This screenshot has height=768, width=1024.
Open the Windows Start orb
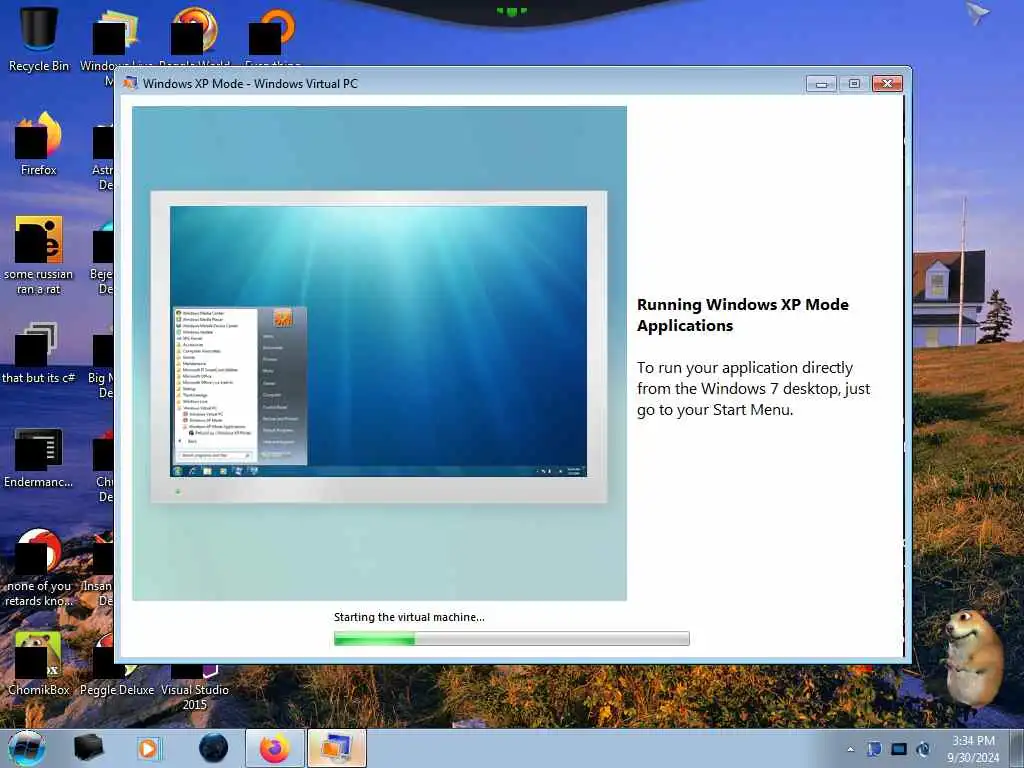pos(27,748)
